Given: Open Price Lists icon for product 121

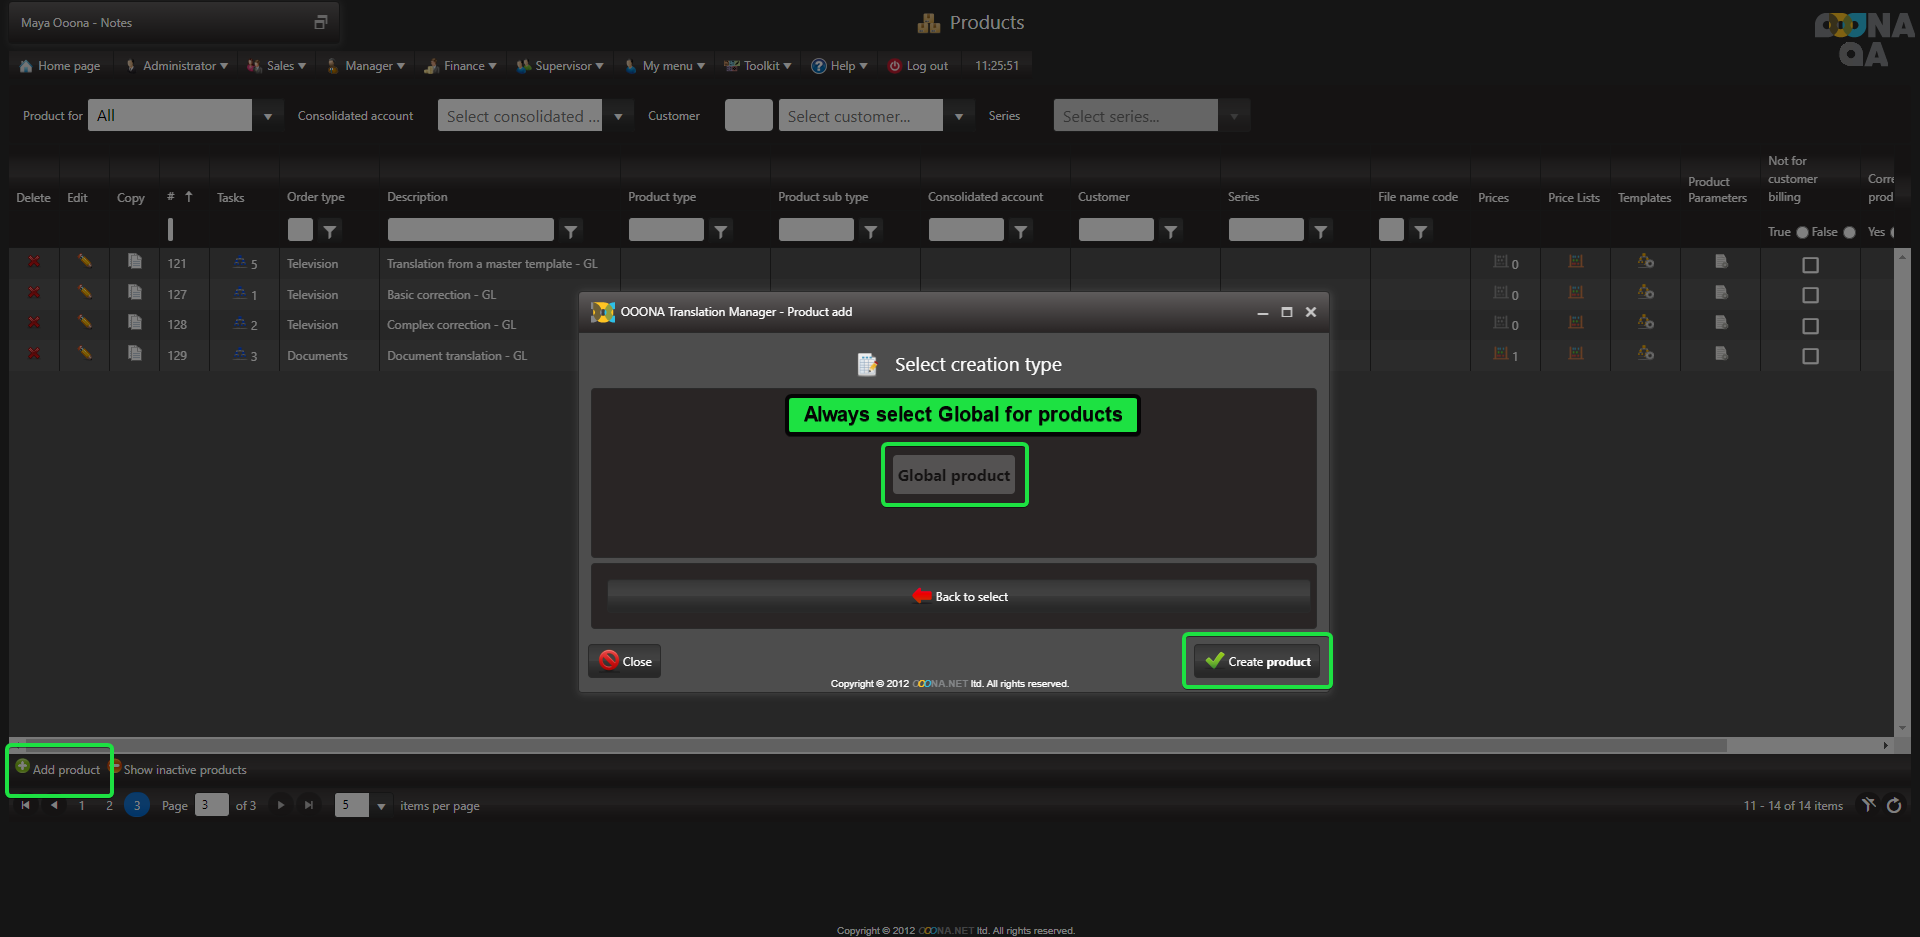Looking at the screenshot, I should (x=1575, y=262).
